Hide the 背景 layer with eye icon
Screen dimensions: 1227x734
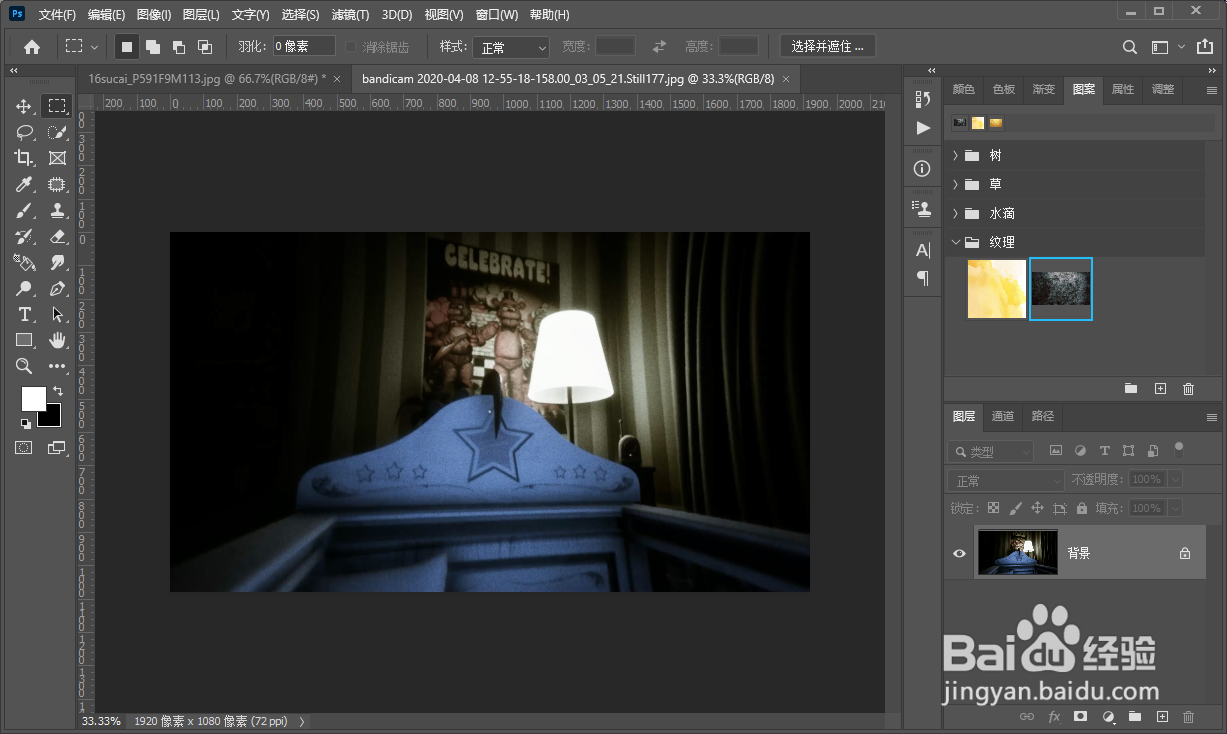[x=960, y=553]
